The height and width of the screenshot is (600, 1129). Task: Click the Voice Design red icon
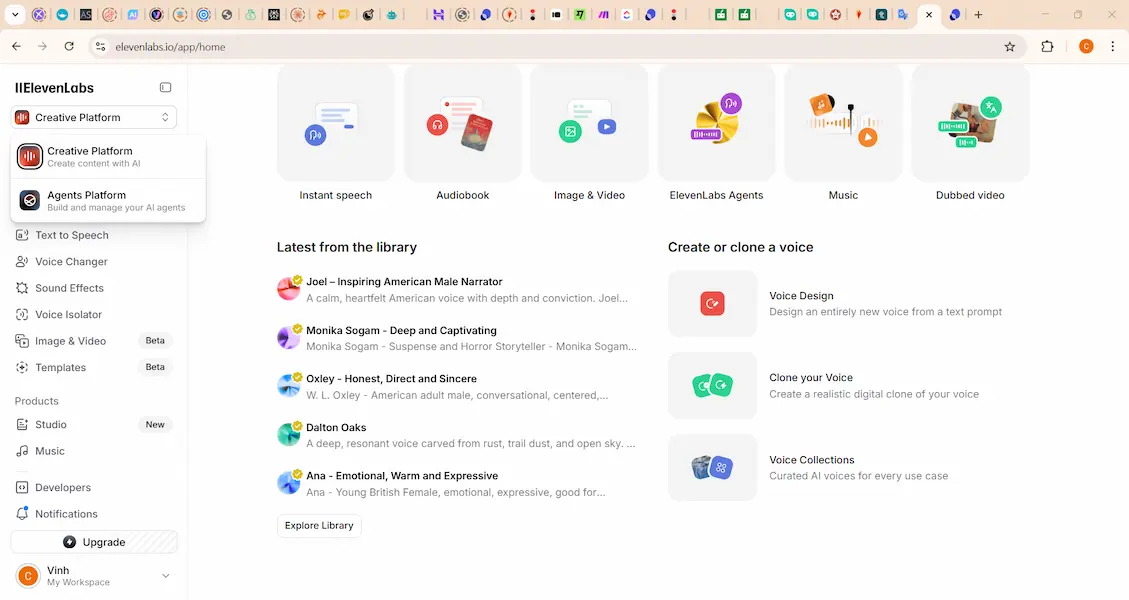click(x=712, y=304)
